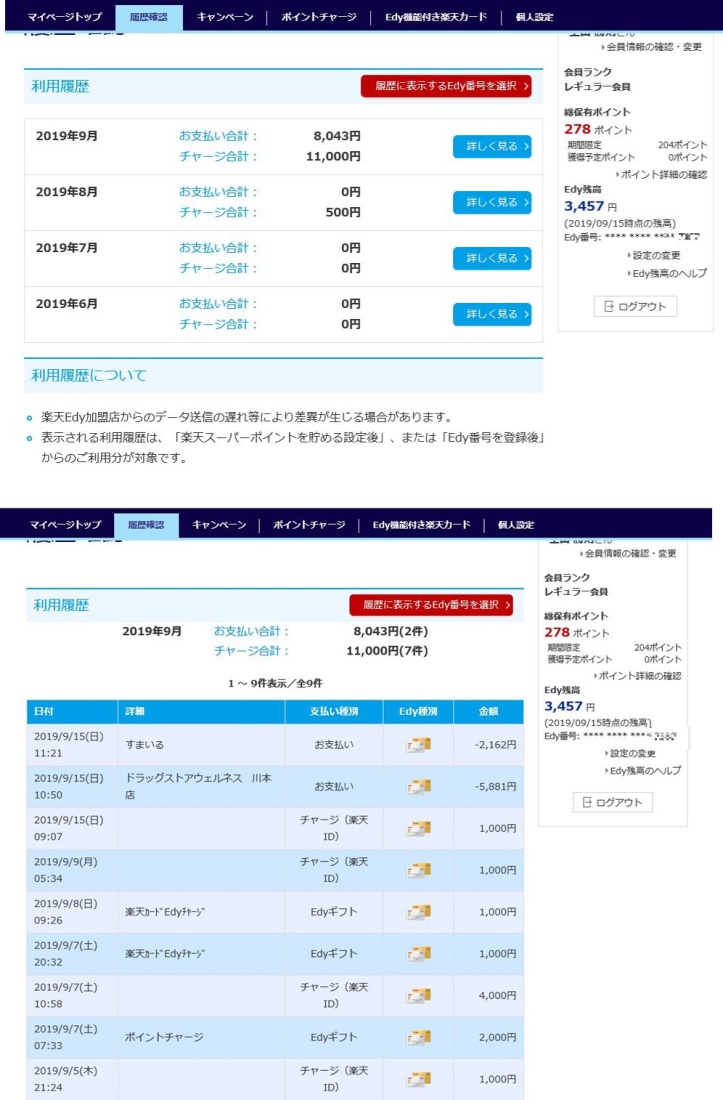Screen dimensions: 723x1100
Task: Click the ドラッグストアウエルネス 川本店 cell
Action: [201, 786]
